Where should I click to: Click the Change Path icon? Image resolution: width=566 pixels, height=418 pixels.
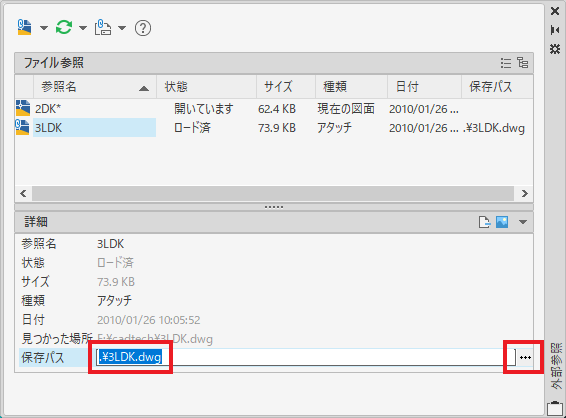103,28
